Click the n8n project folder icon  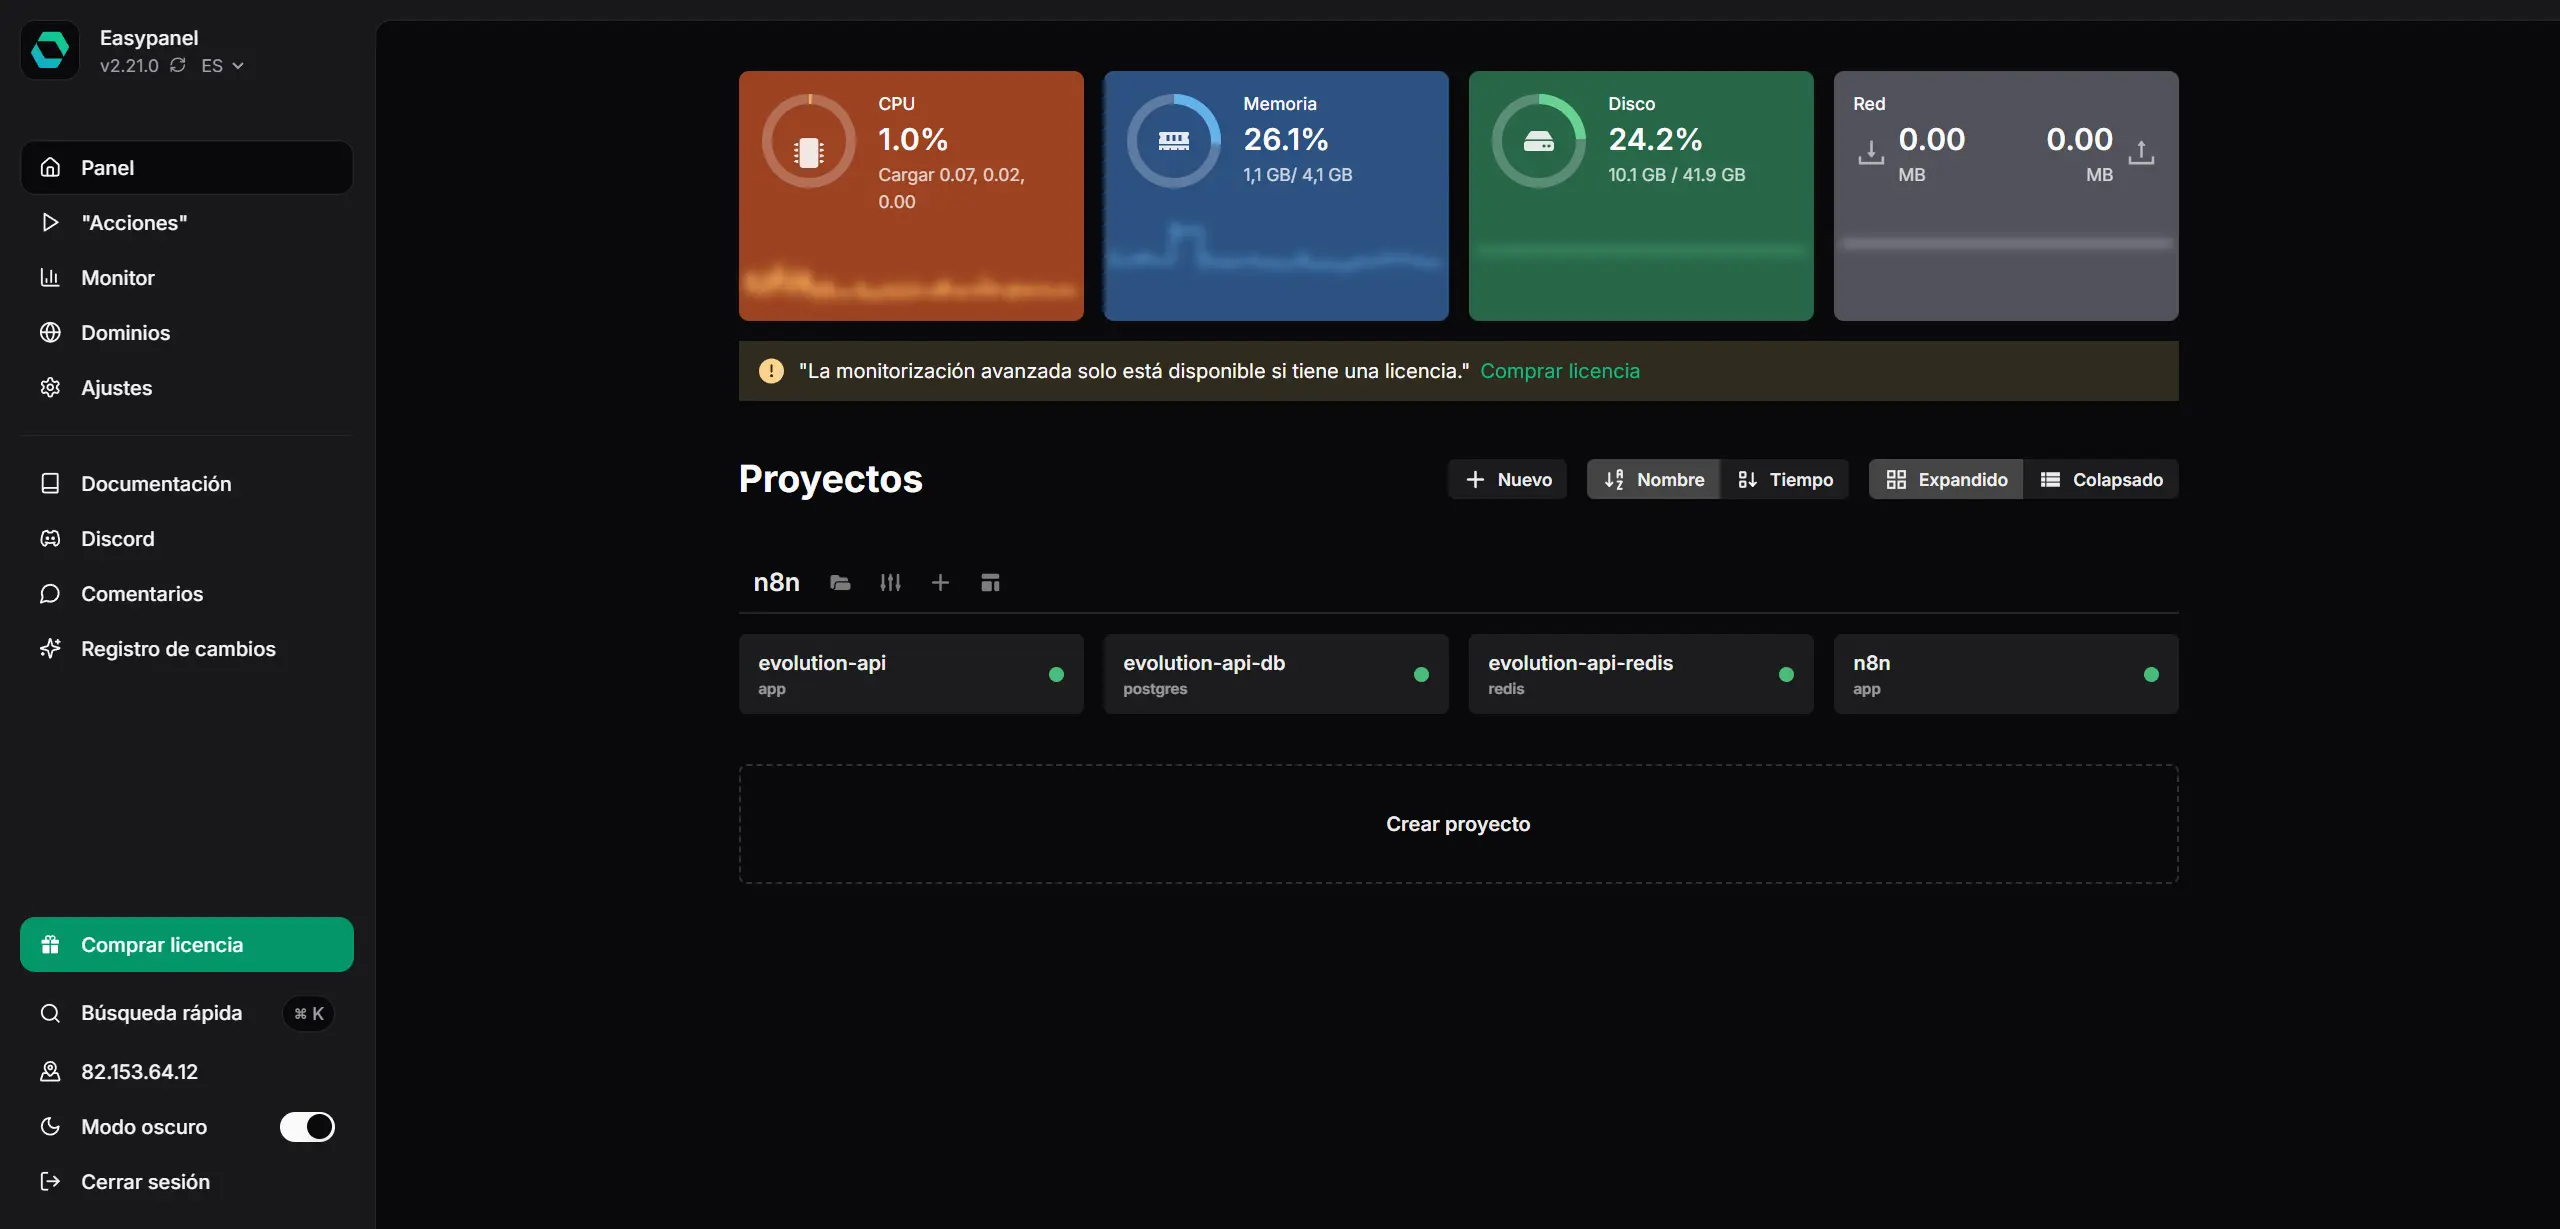[x=840, y=582]
